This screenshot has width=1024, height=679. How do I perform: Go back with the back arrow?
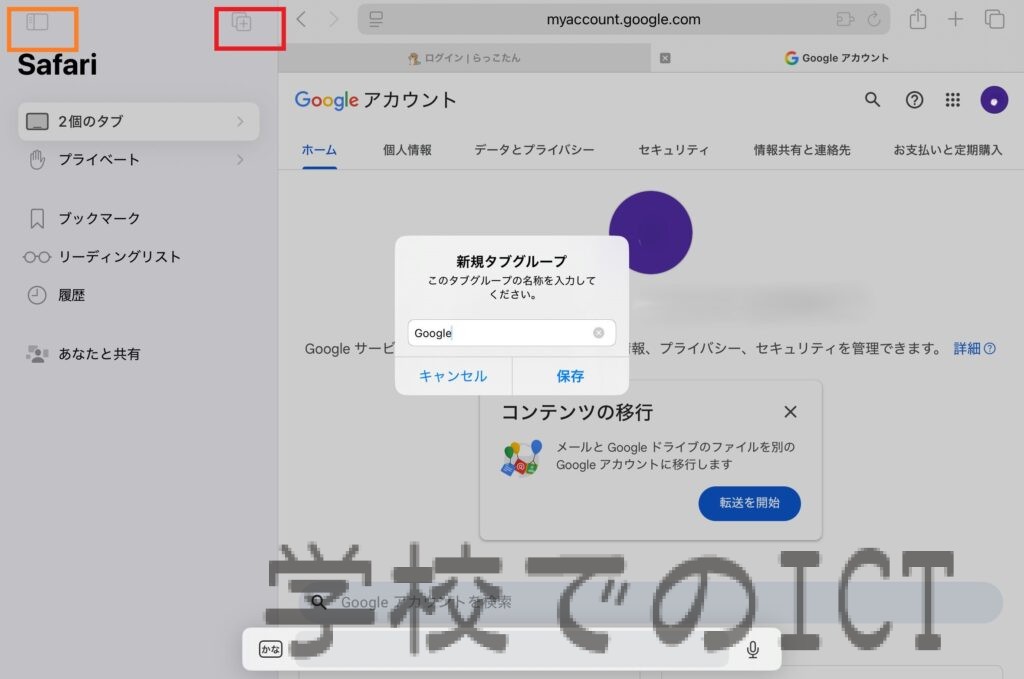301,20
